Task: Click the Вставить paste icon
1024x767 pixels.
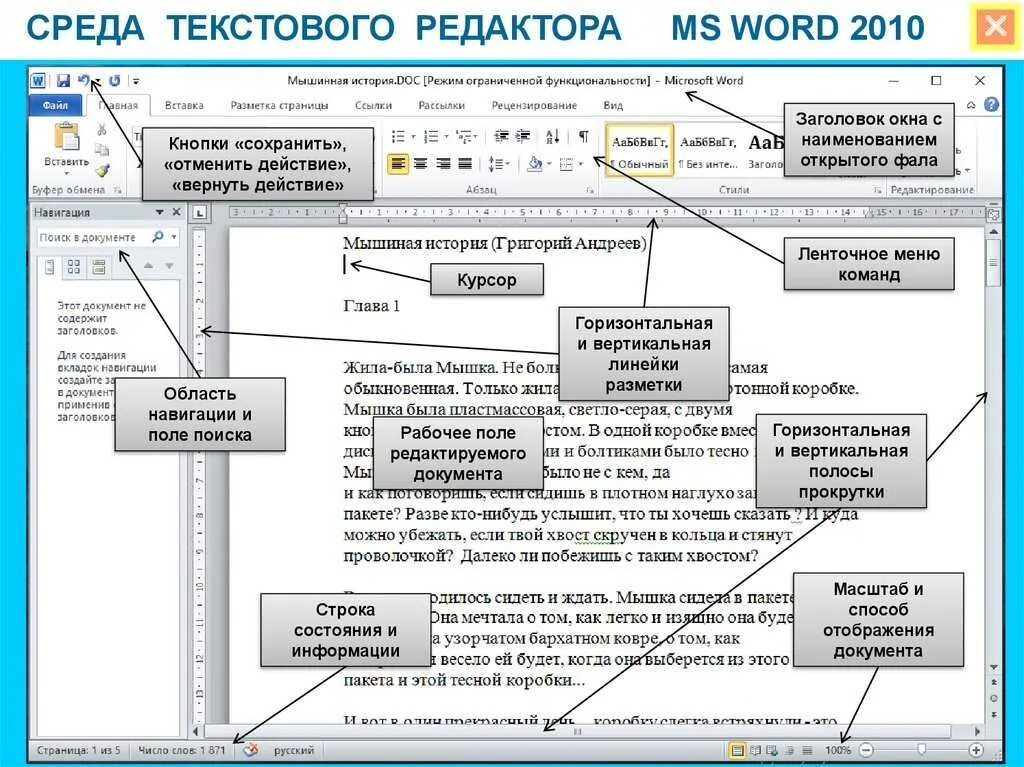Action: point(67,137)
